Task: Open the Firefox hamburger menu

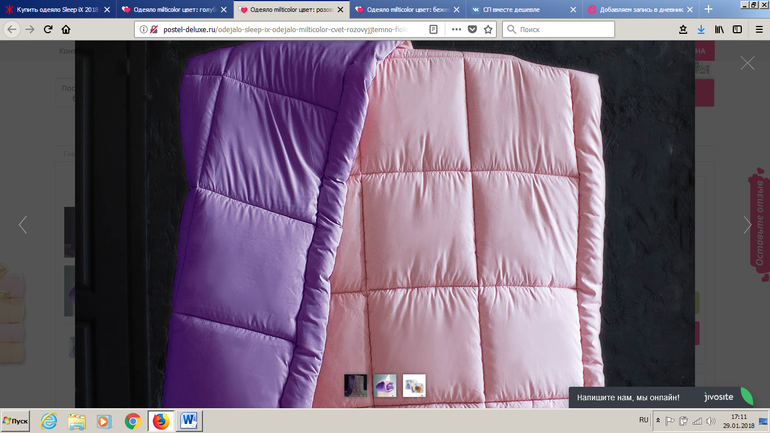Action: tap(757, 29)
